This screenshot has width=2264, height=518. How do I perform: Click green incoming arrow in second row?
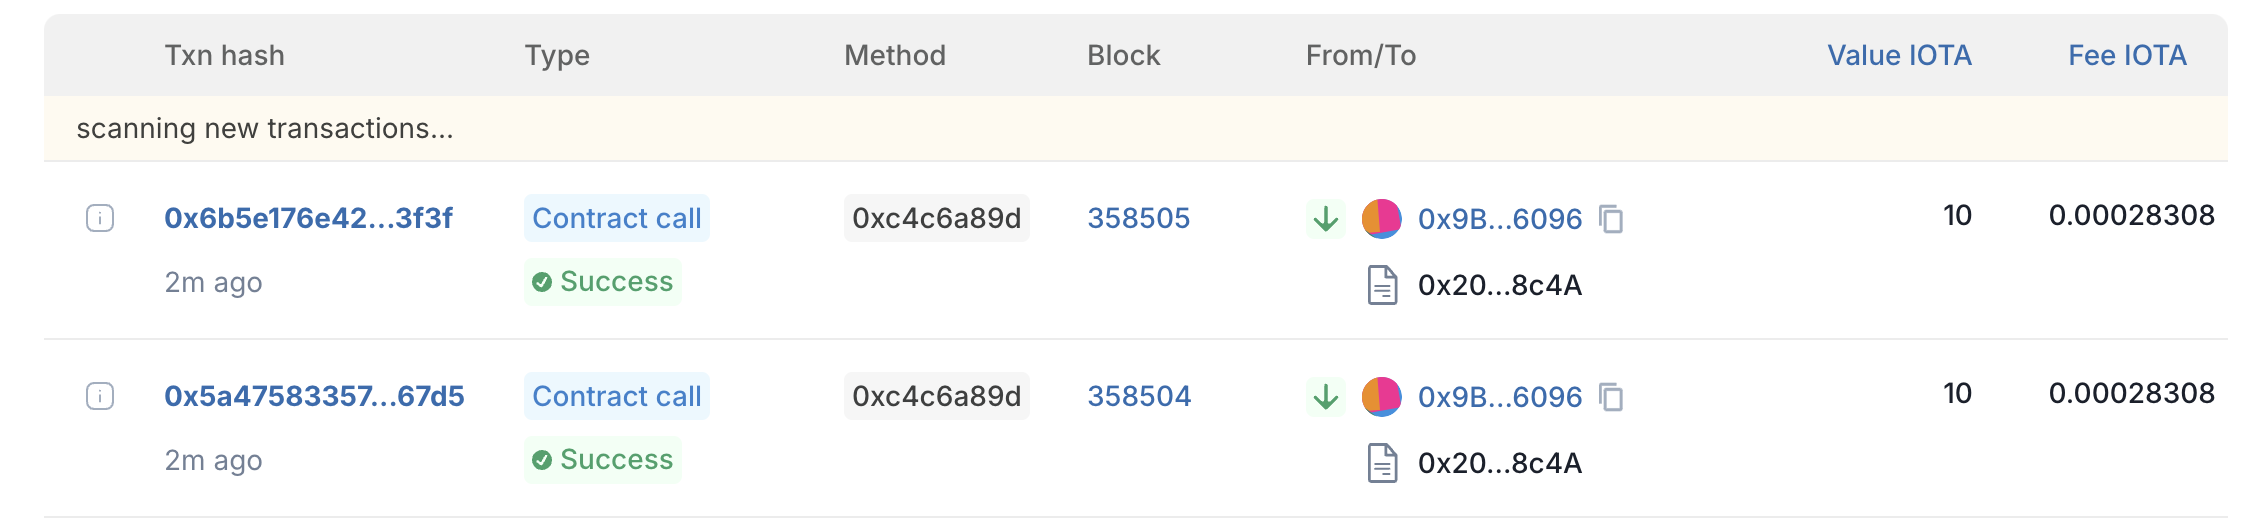(1326, 397)
